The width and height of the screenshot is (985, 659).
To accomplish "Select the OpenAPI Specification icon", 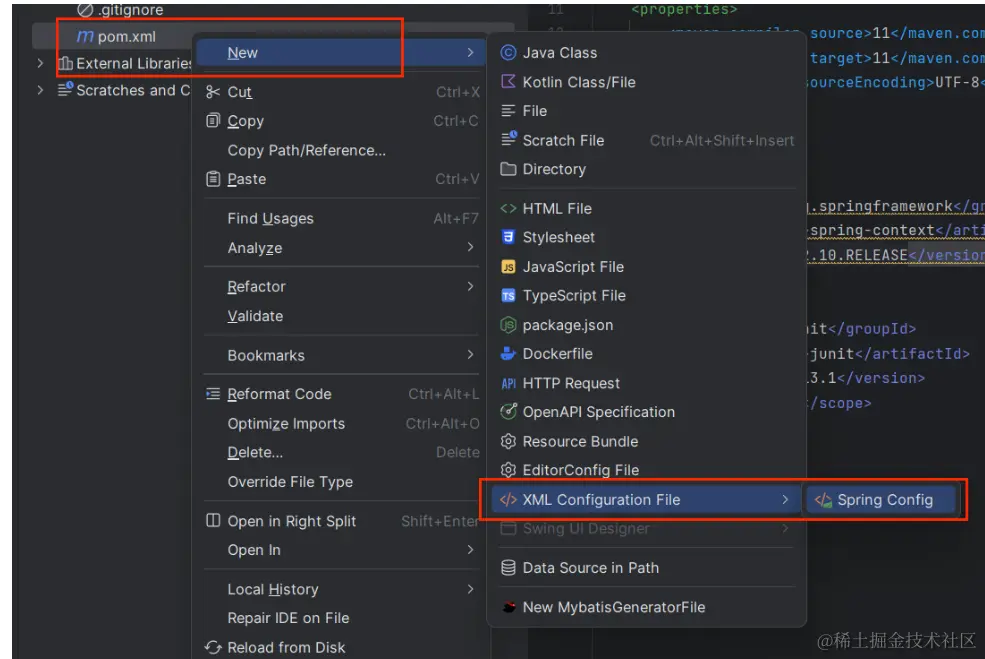I will click(508, 411).
